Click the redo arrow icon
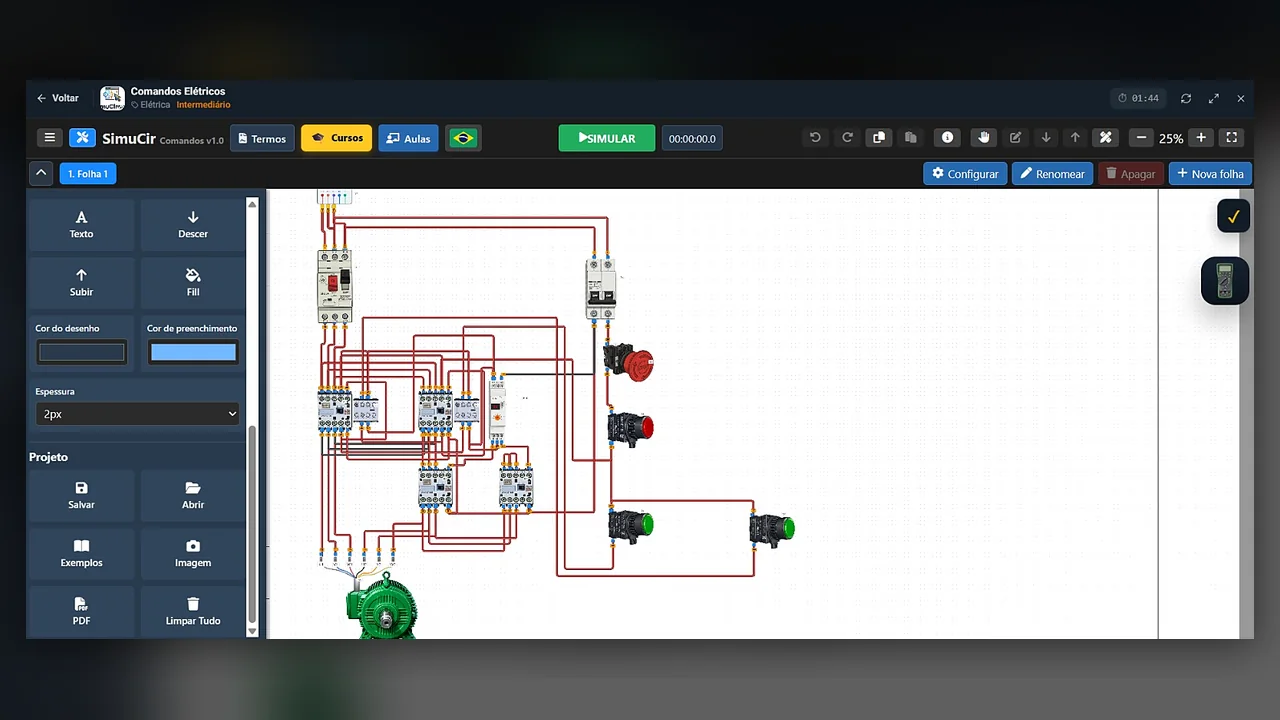 pos(847,138)
